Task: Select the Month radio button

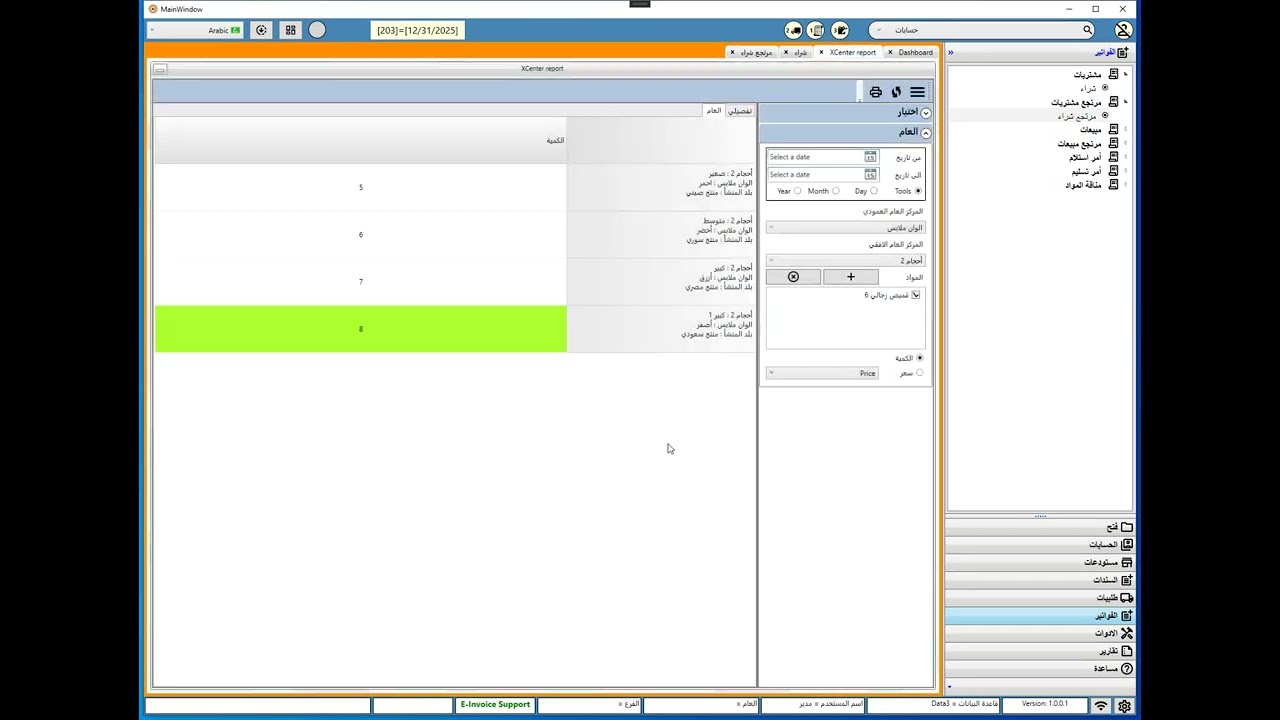Action: (x=835, y=191)
